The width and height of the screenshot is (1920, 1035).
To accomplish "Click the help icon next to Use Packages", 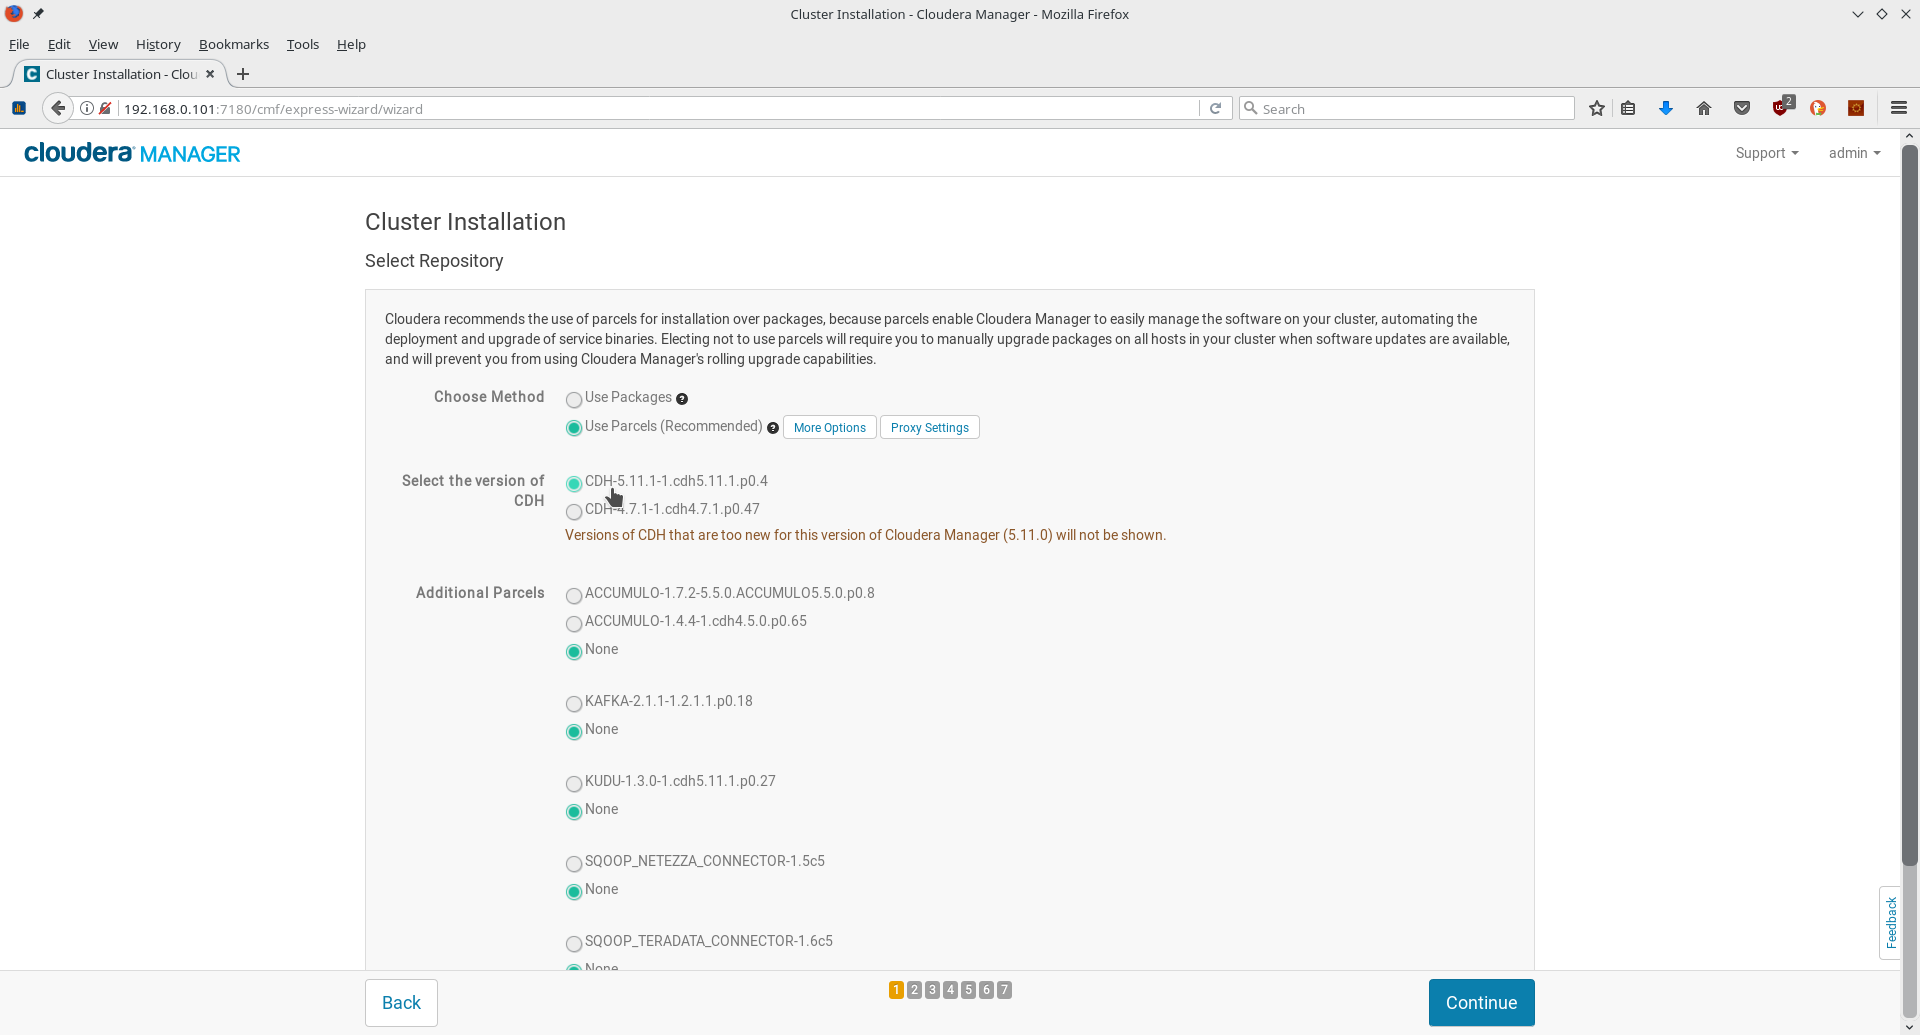I will (x=682, y=399).
